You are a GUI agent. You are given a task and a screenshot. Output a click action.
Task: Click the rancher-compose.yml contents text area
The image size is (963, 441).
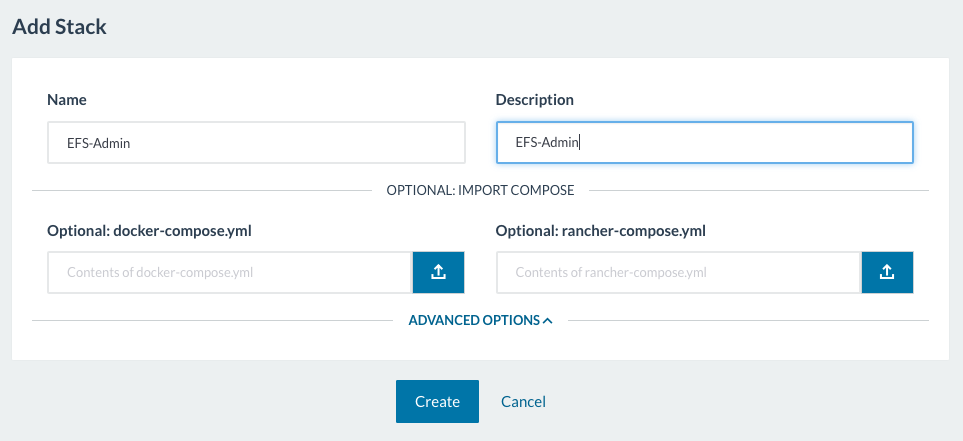(678, 272)
